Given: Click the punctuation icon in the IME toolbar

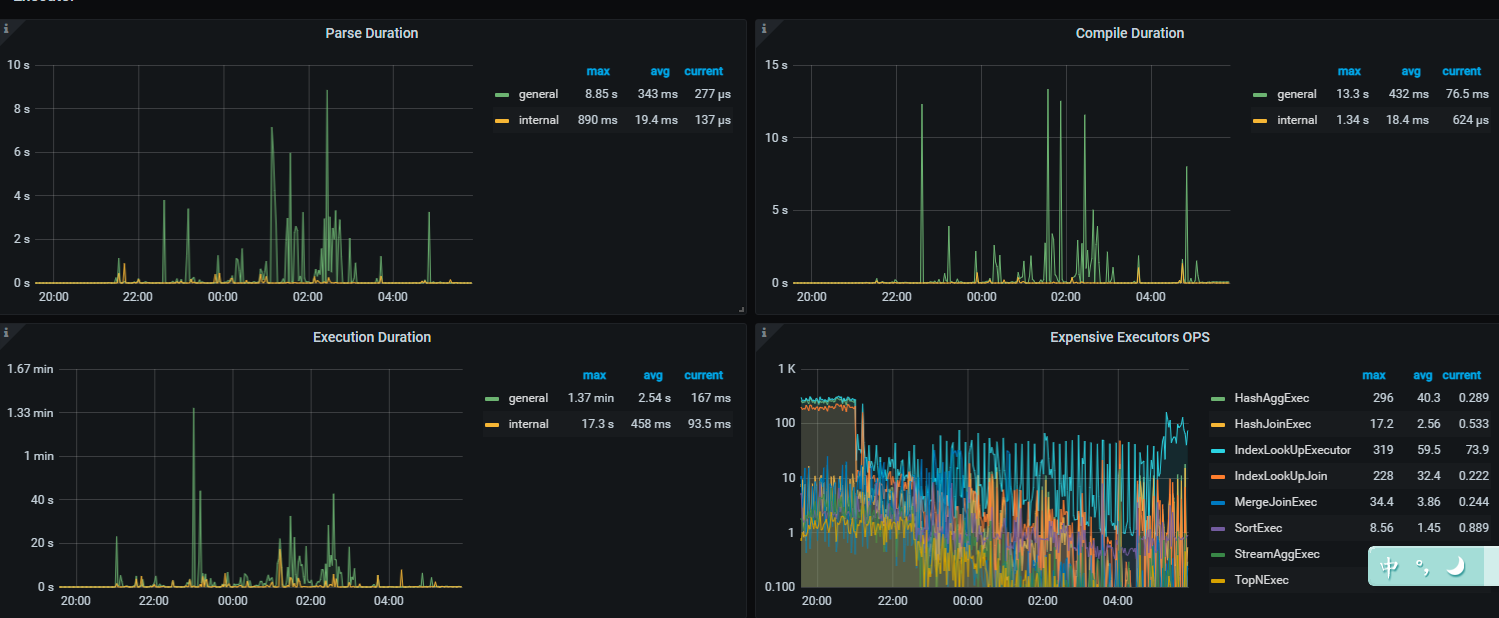Looking at the screenshot, I should (x=1421, y=567).
